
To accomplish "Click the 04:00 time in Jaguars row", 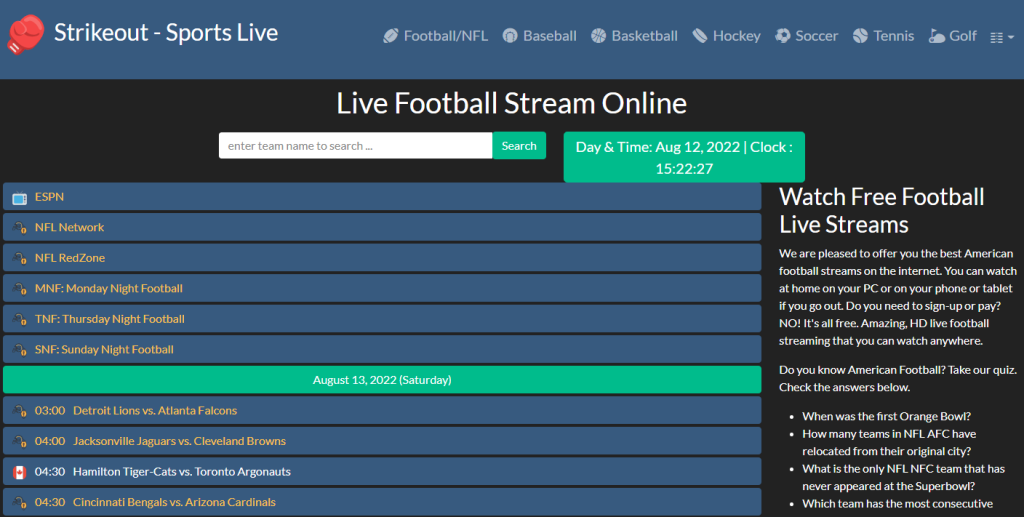I will click(x=50, y=441).
